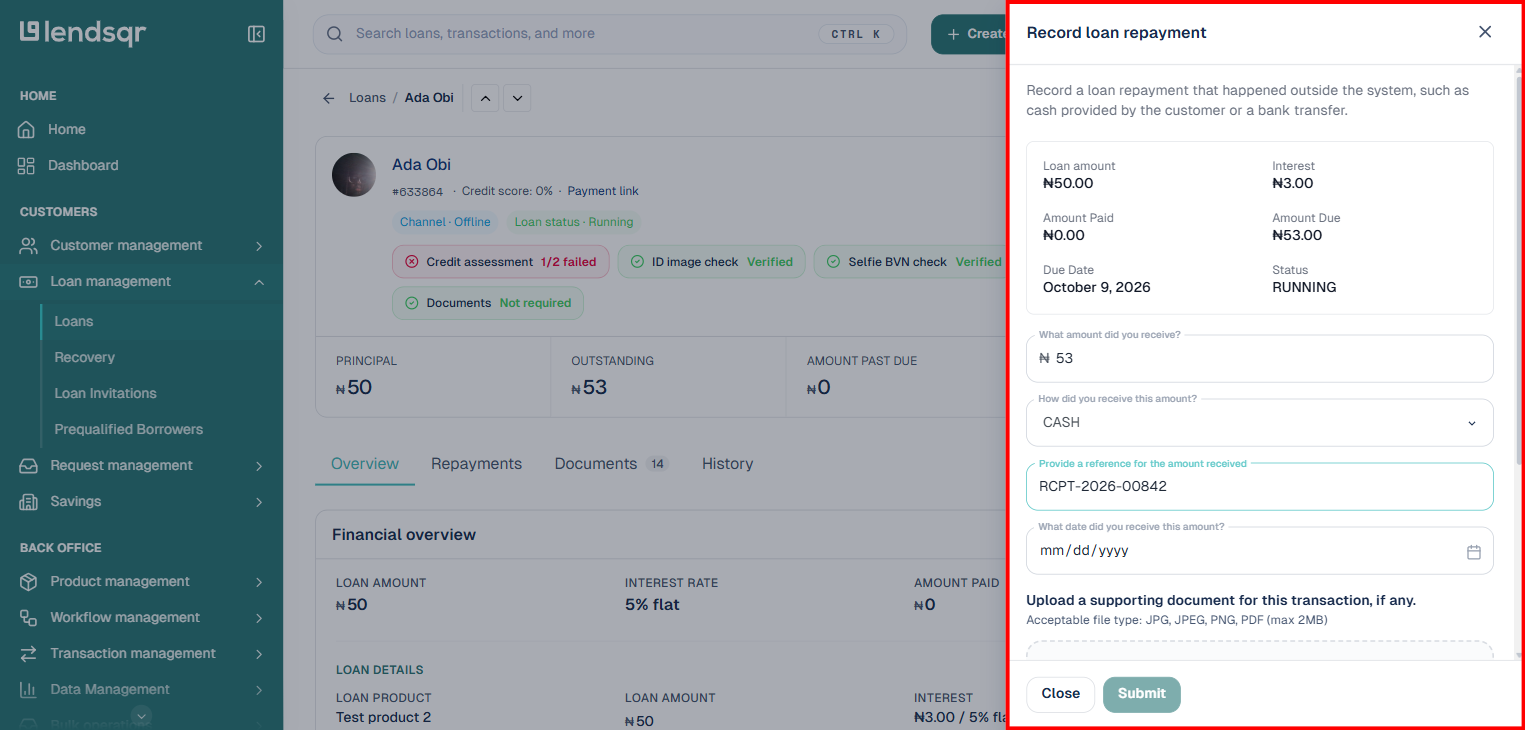Click Ada Obi's profile avatar
1535x730 pixels.
(354, 175)
